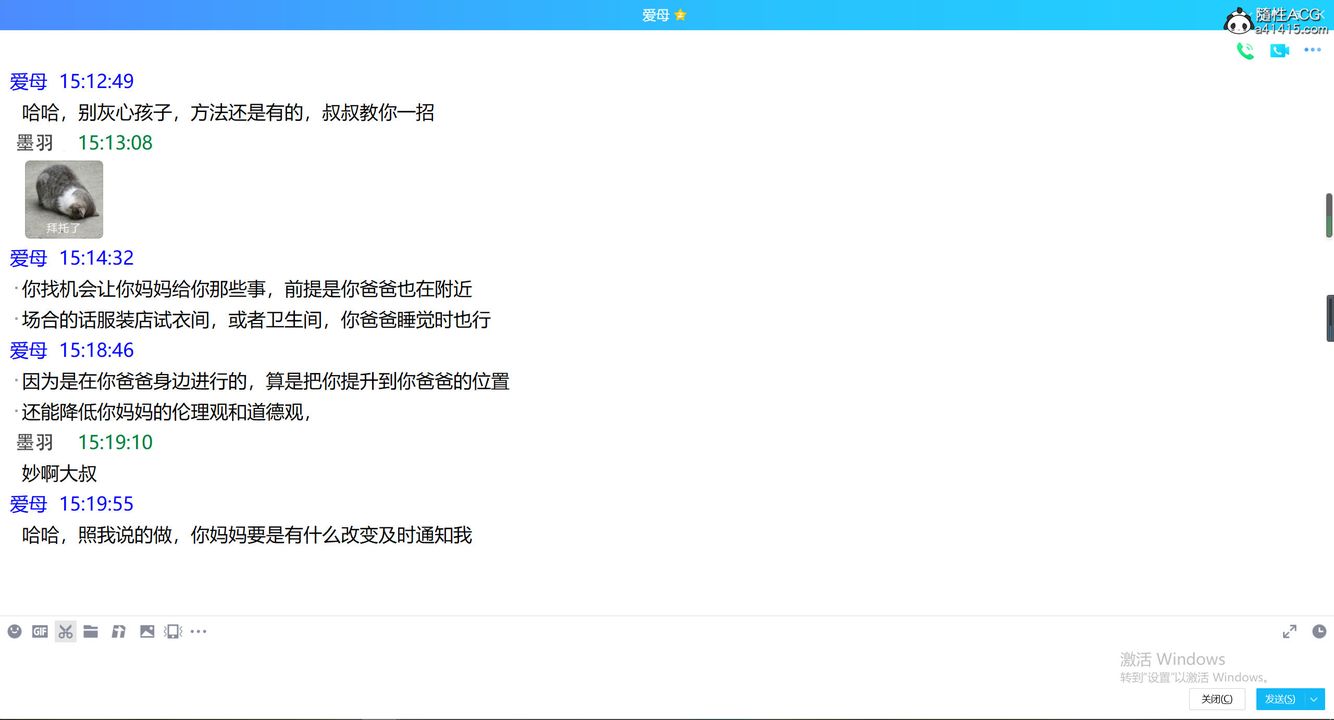This screenshot has width=1334, height=720.
Task: Open chat history via the clock icon
Action: click(1319, 631)
